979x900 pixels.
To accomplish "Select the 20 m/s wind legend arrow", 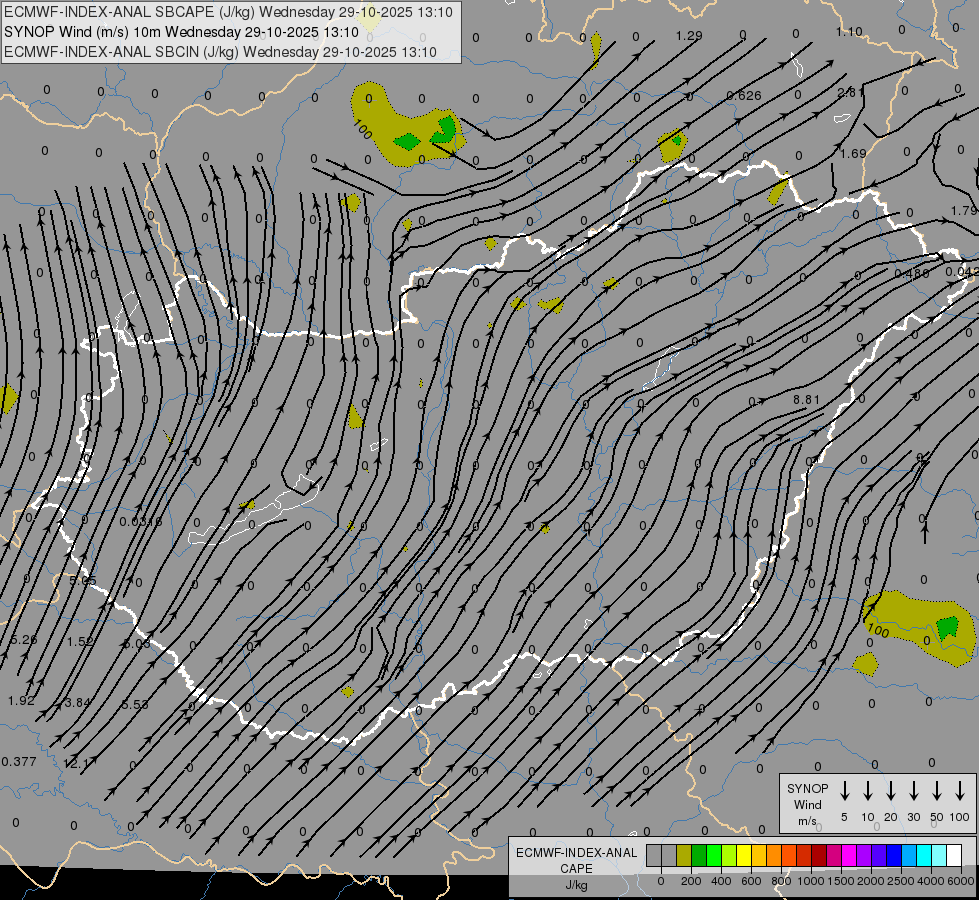I will click(890, 791).
